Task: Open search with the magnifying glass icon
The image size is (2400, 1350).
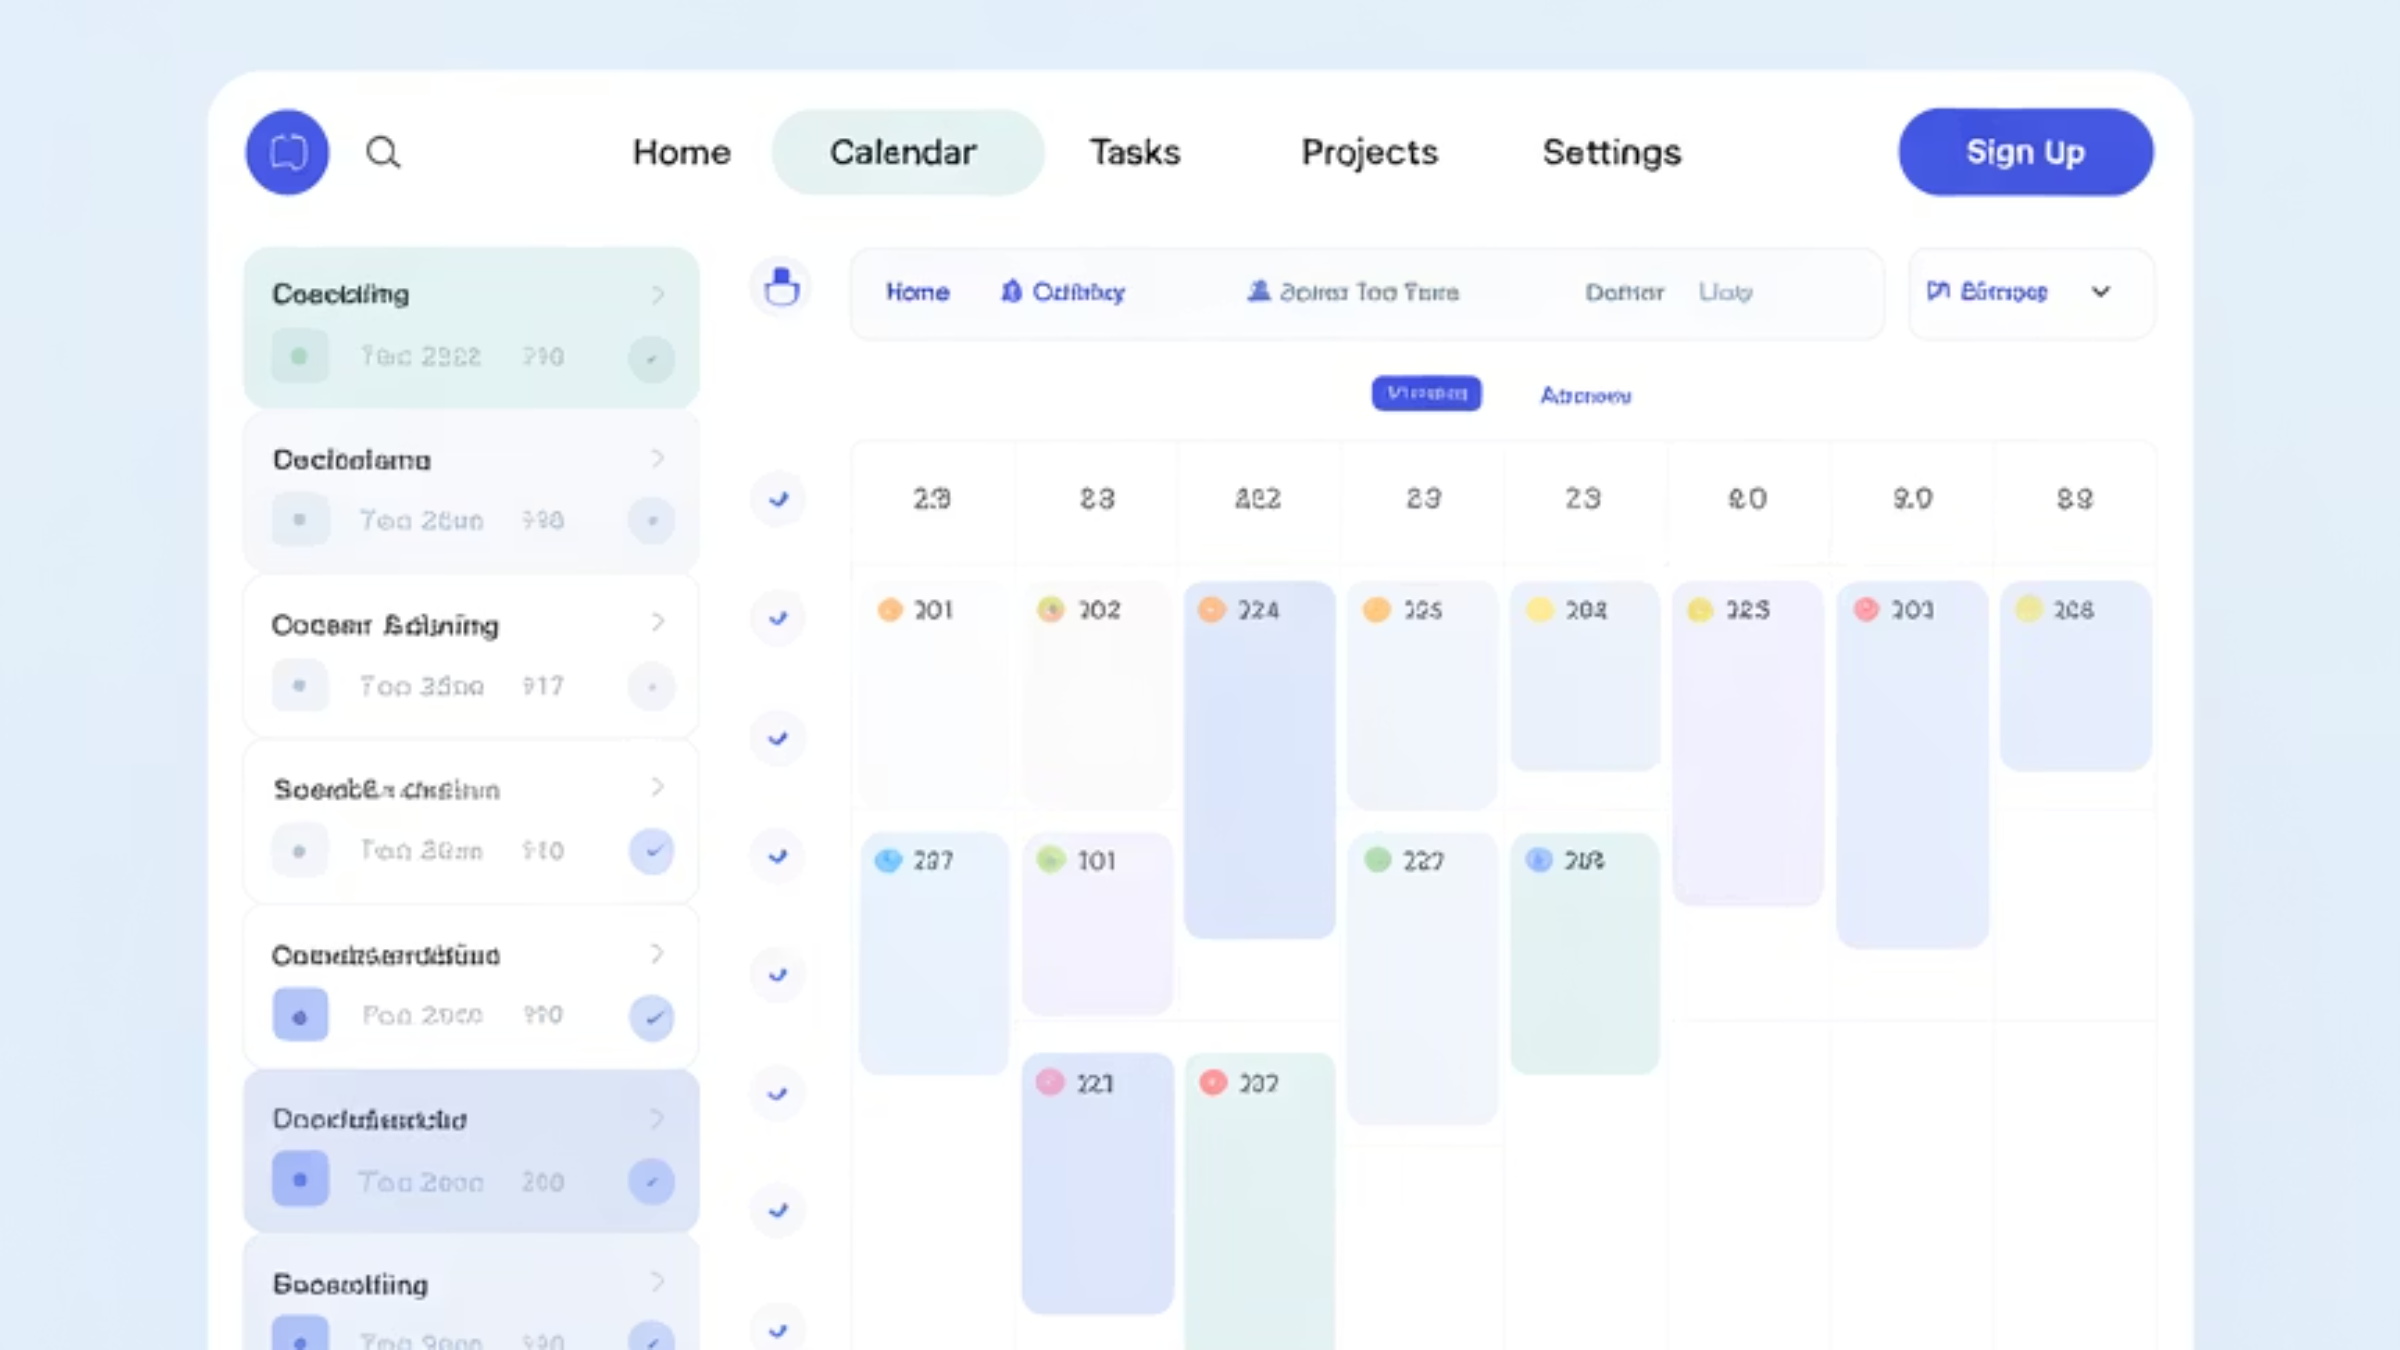Action: [x=383, y=152]
